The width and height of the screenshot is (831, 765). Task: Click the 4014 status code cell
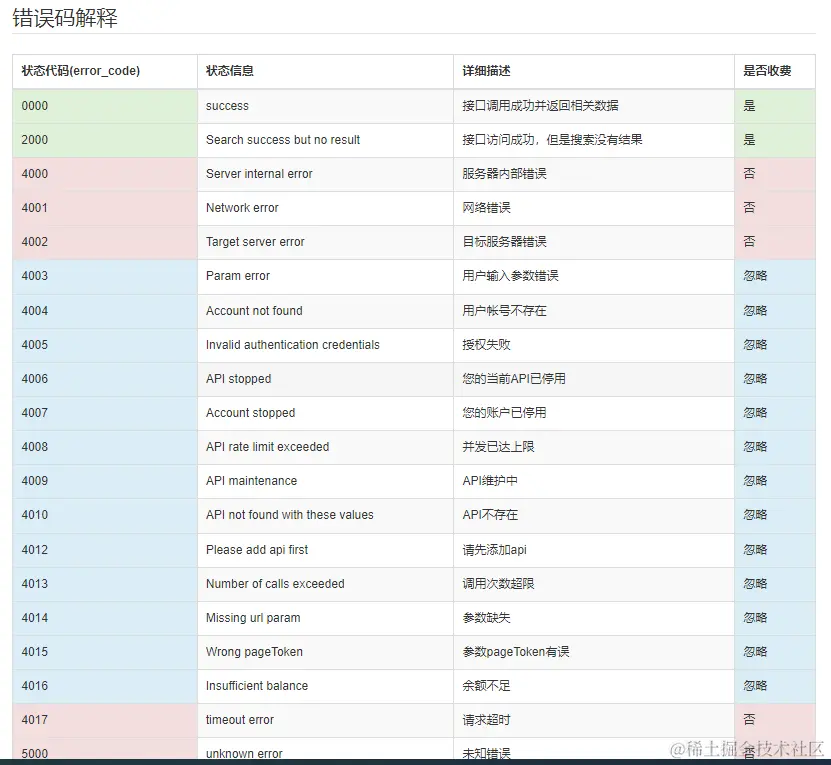coord(105,618)
